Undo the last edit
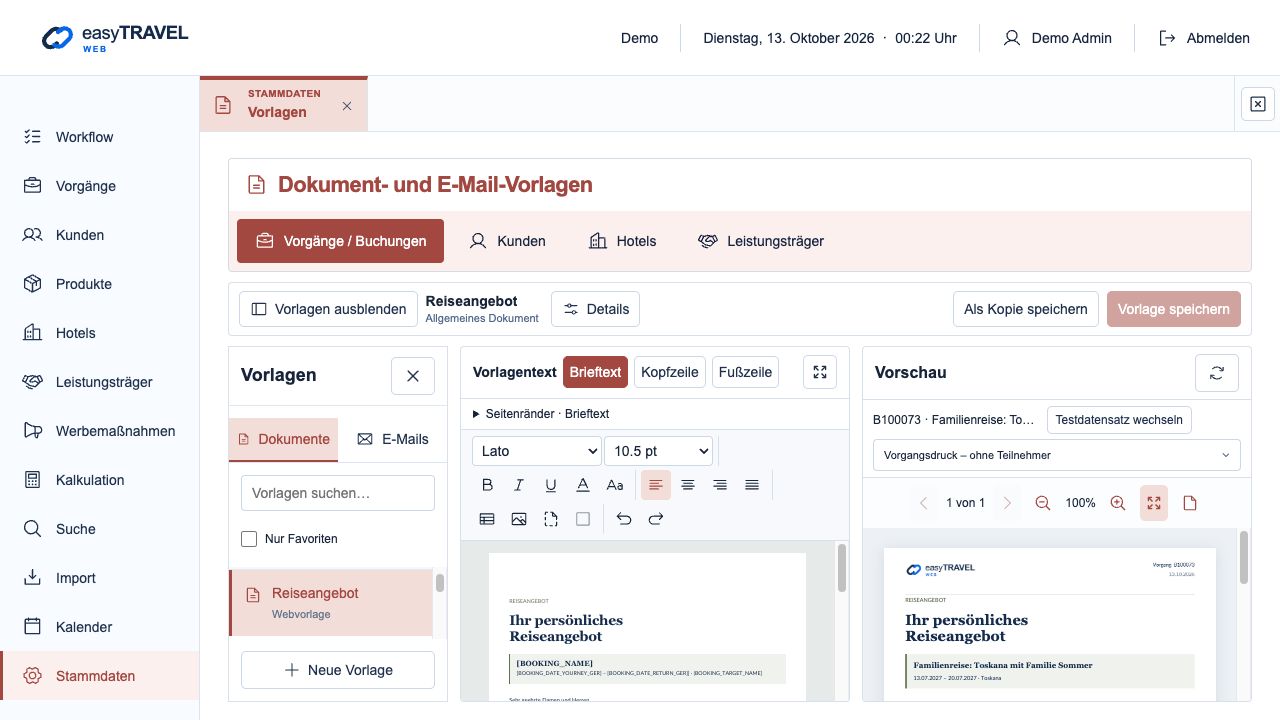Screen dimensions: 1280x720 [624, 519]
